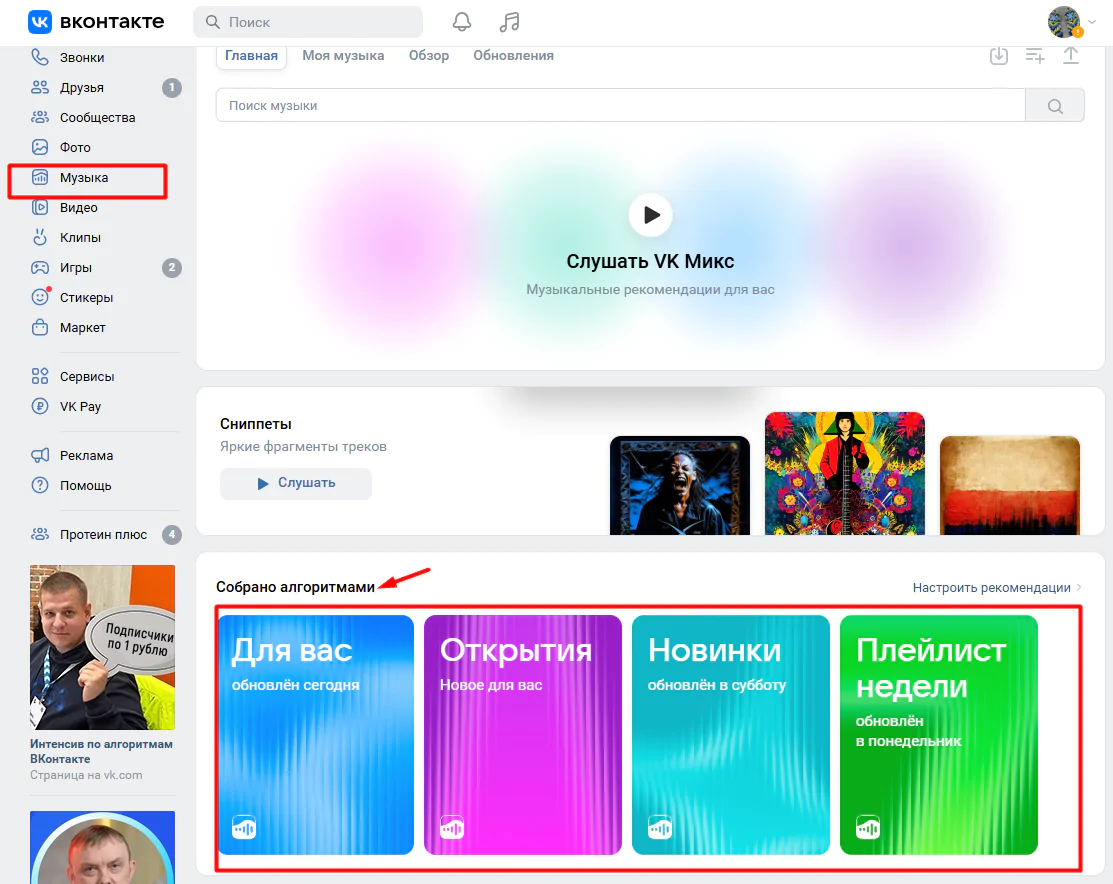Screen dimensions: 1113x884
Task: Switch to the Обзор tab
Action: 429,55
